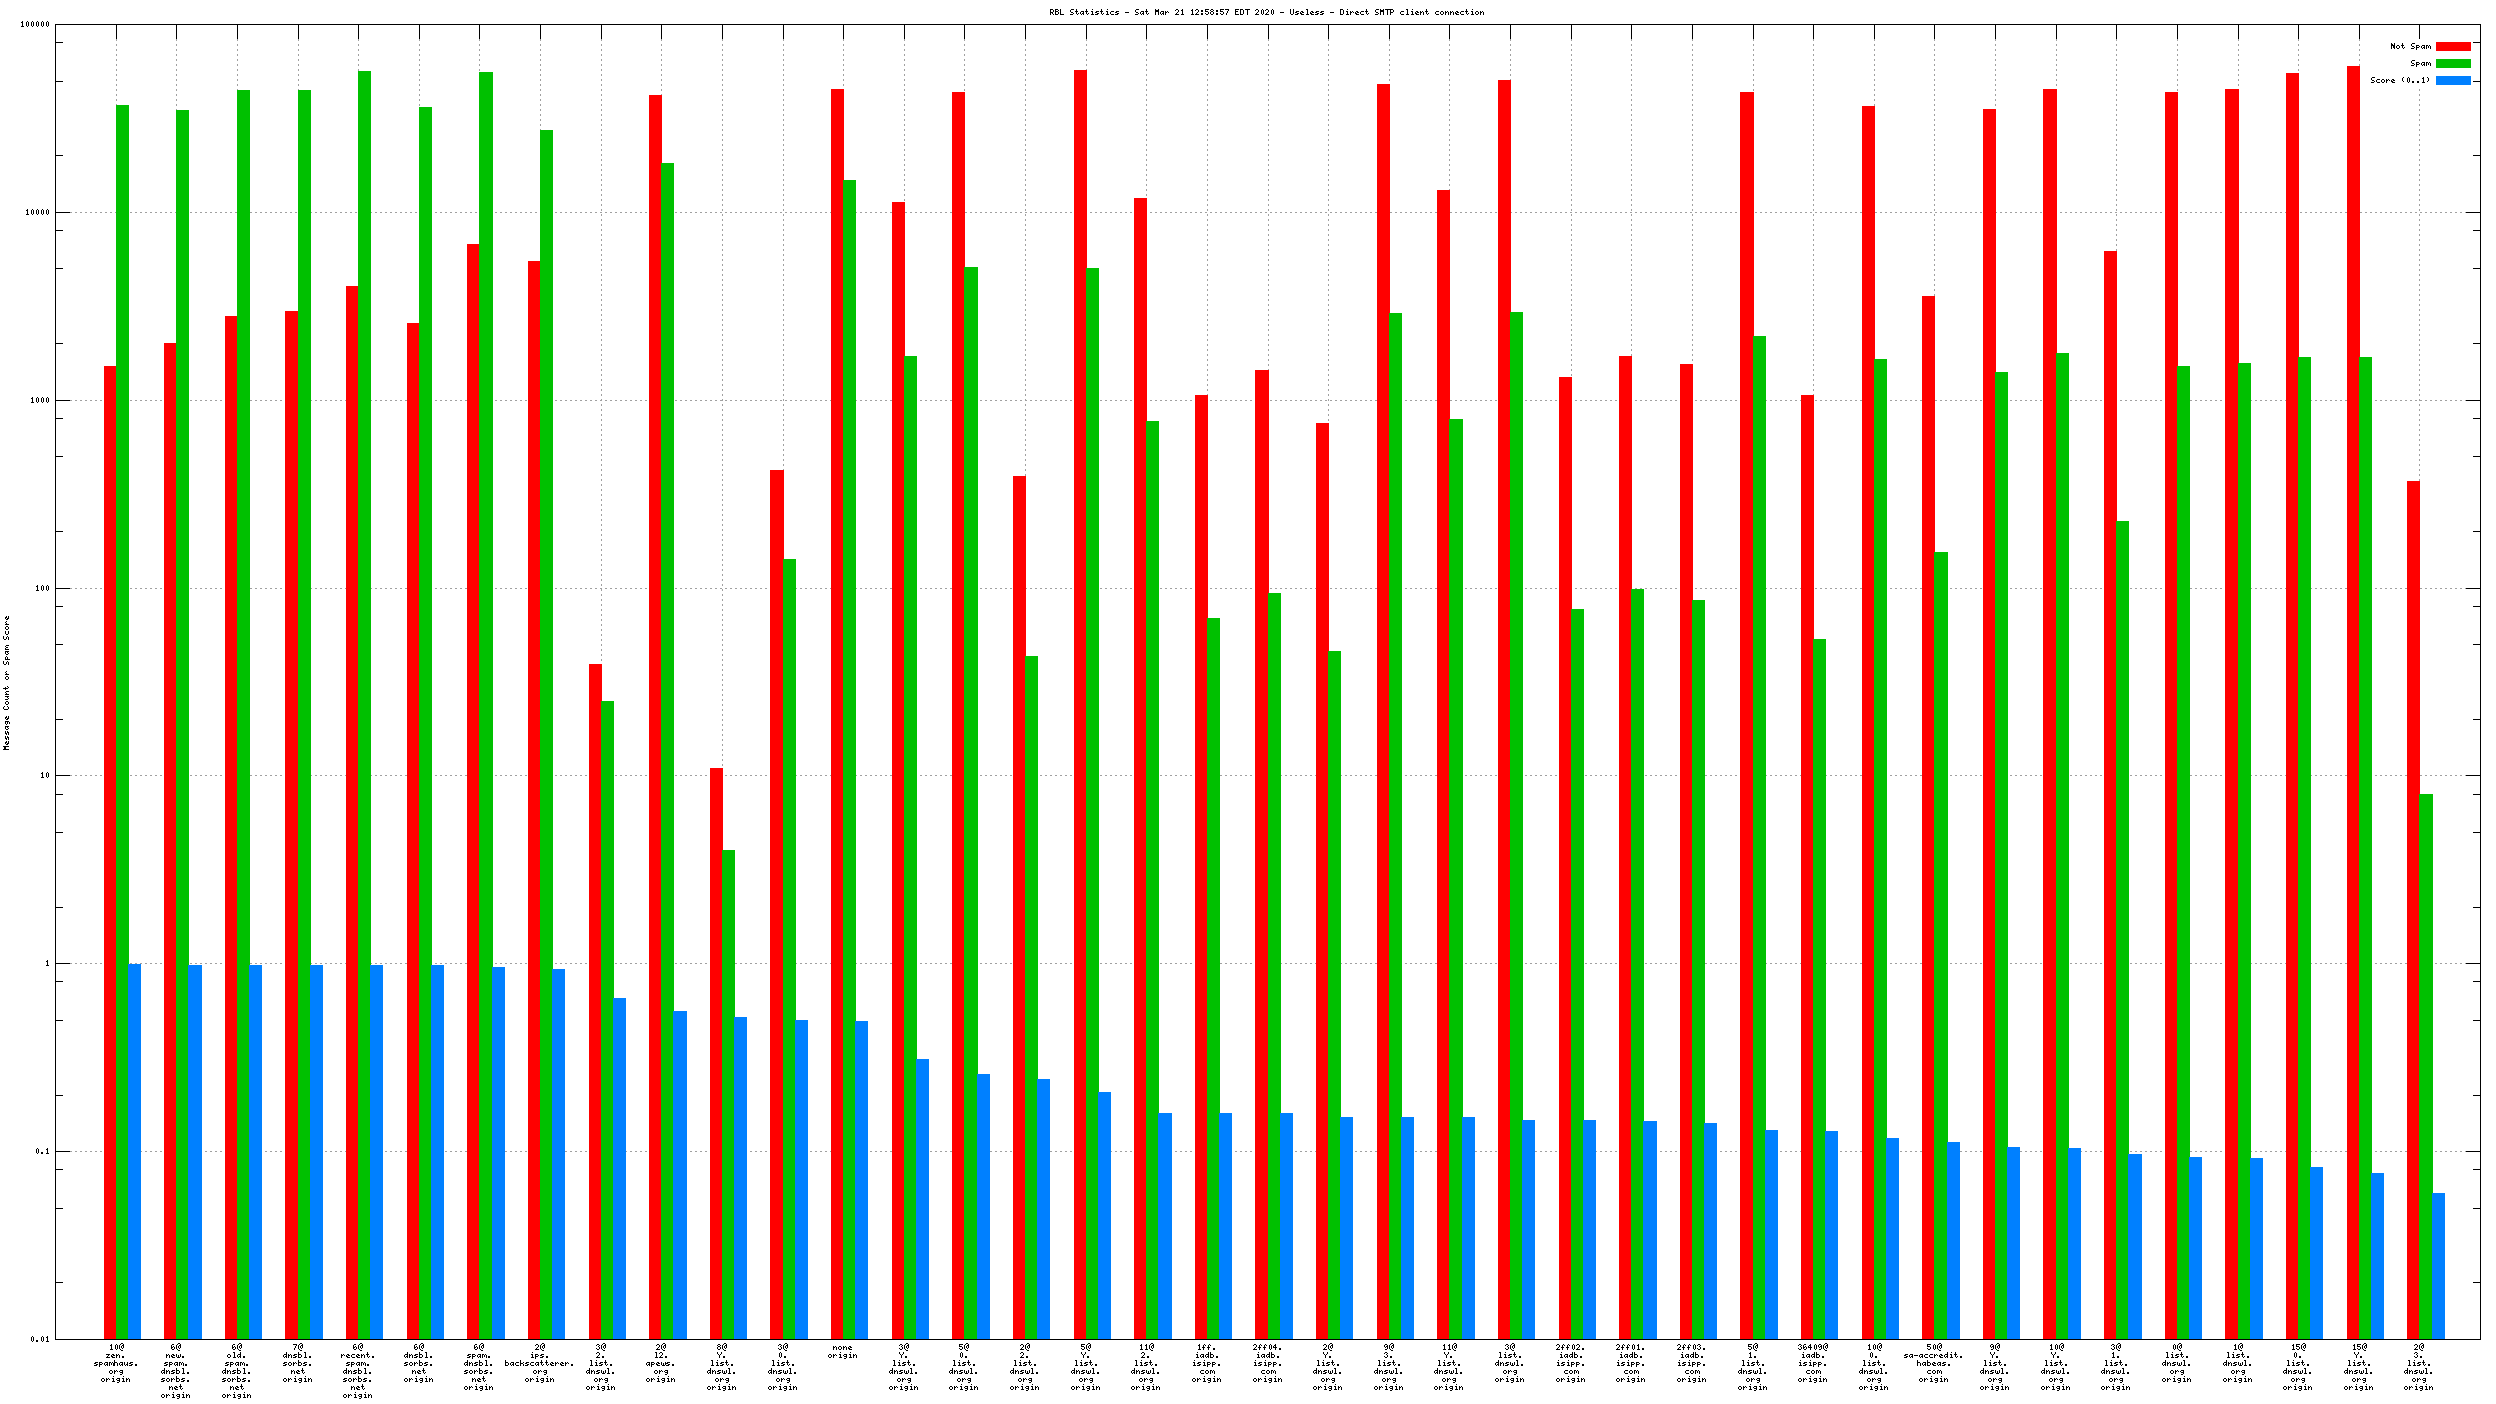Click the 0.01 y-axis tick label

click(x=39, y=1339)
